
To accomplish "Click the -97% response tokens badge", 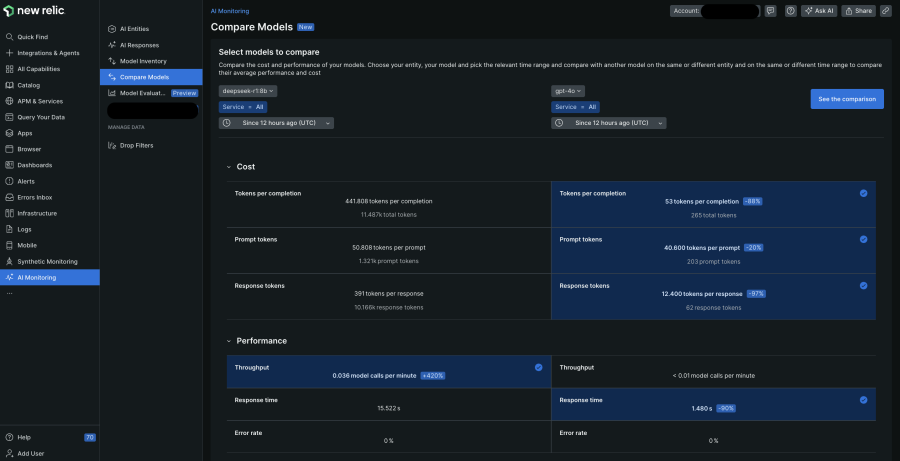I will coord(756,293).
